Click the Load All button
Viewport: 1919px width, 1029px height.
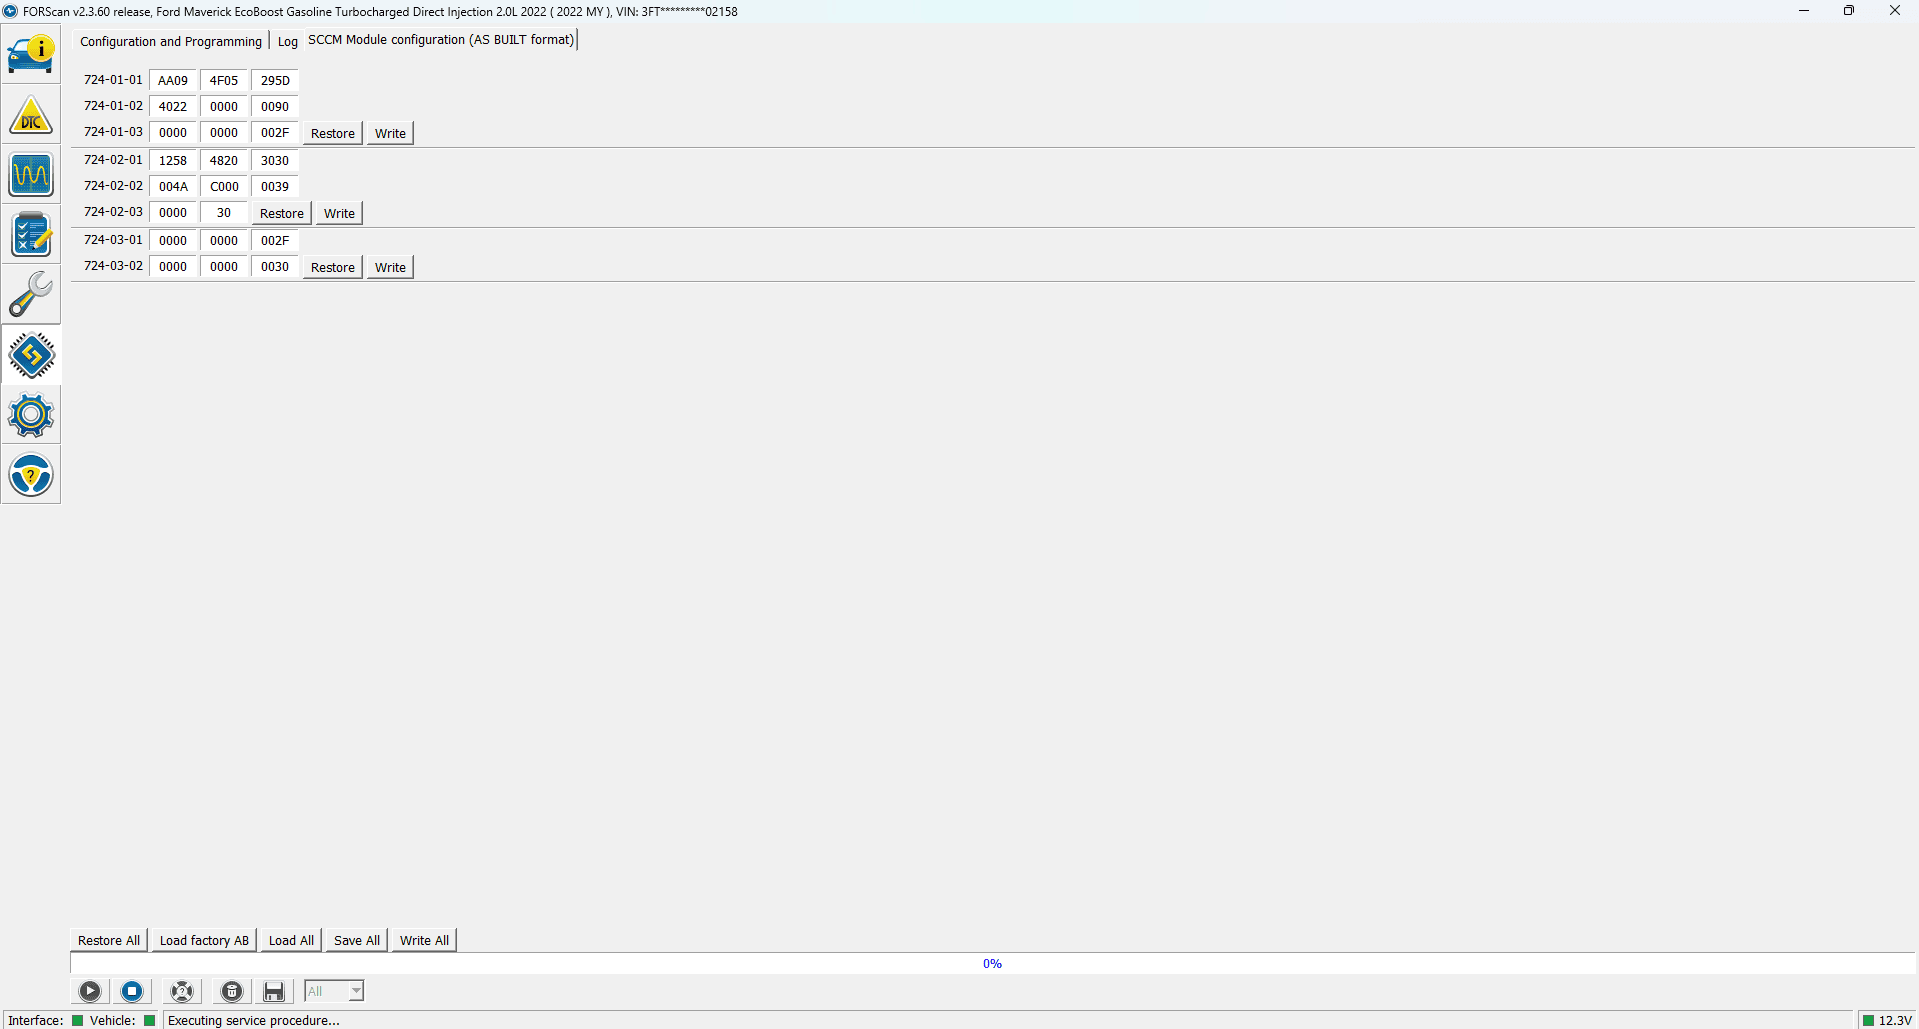[291, 940]
